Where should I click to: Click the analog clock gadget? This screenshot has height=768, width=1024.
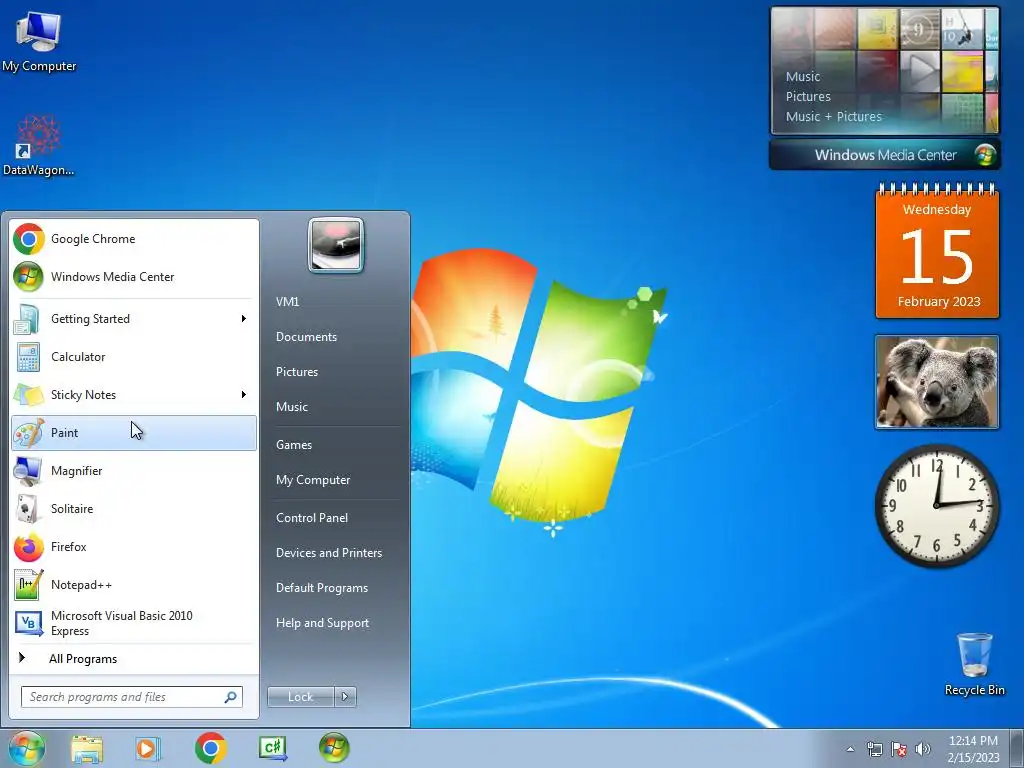937,506
